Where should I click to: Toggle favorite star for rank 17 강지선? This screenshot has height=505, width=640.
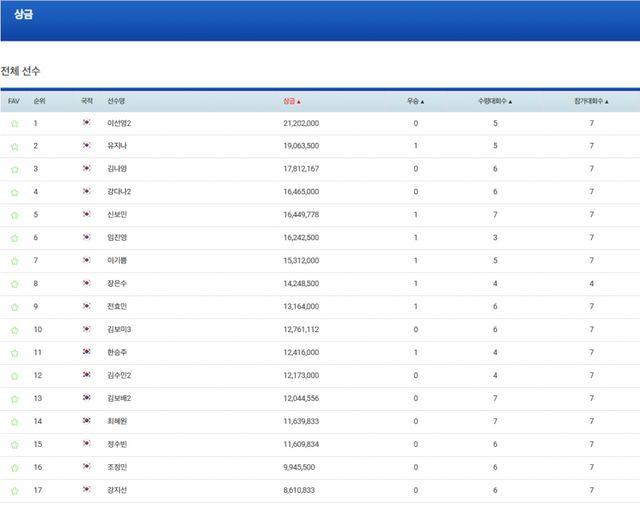coord(14,491)
